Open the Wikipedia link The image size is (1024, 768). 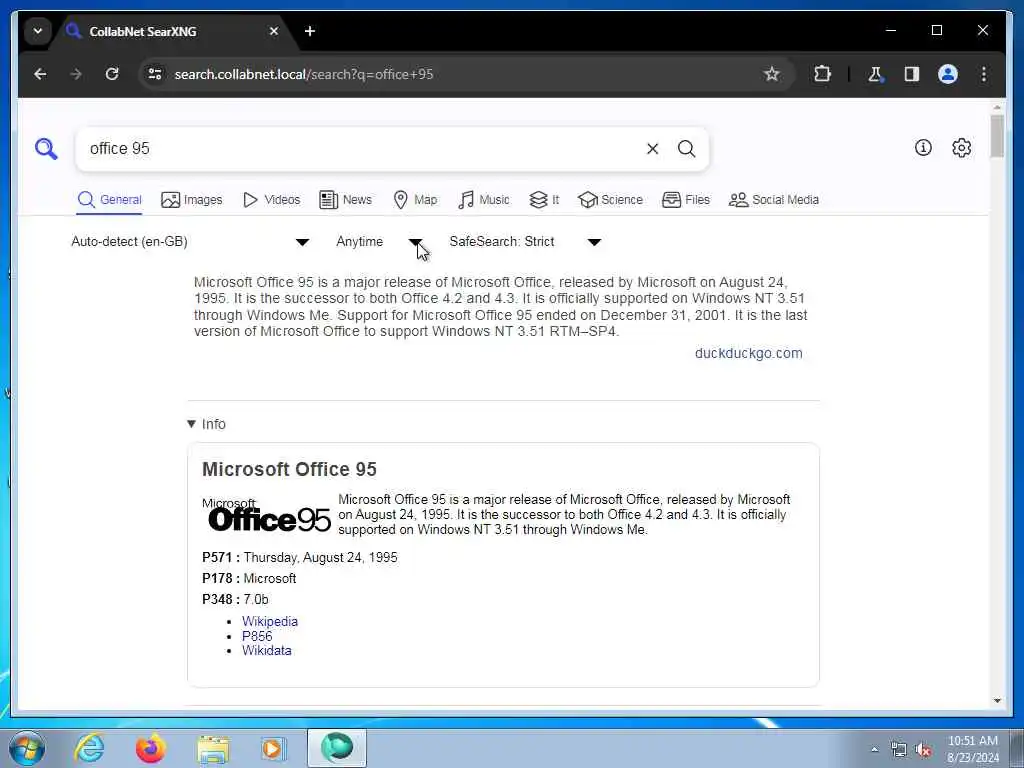(270, 621)
